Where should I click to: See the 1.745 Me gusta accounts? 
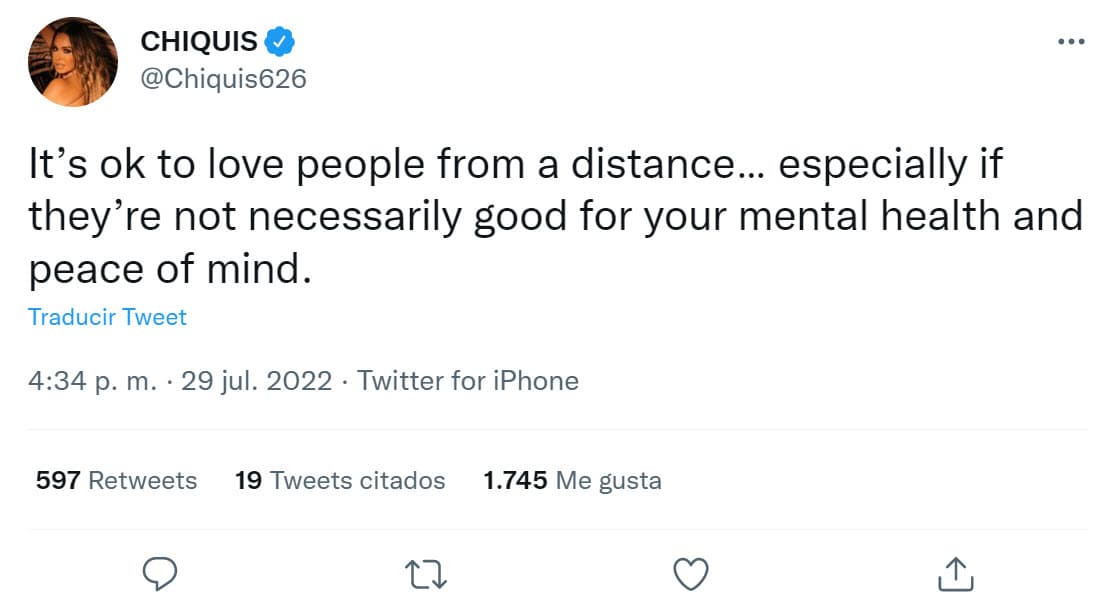[572, 480]
